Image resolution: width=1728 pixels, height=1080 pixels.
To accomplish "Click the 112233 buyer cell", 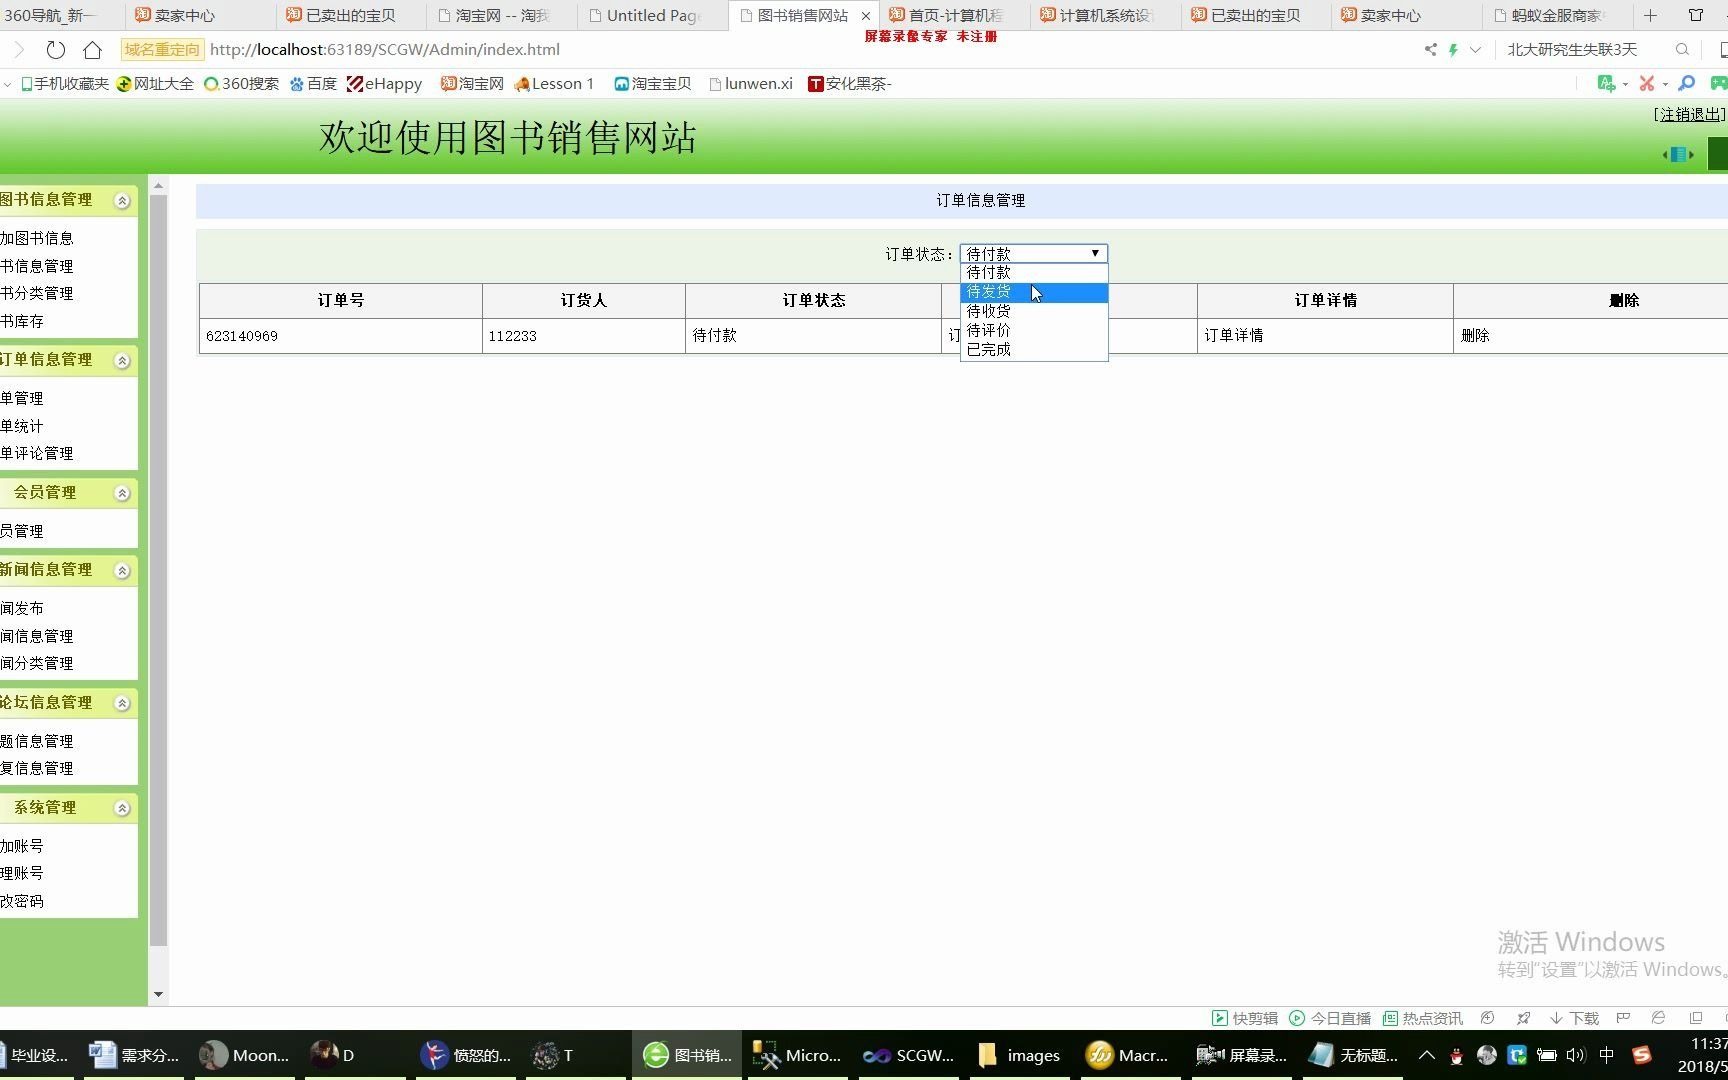I will click(584, 336).
